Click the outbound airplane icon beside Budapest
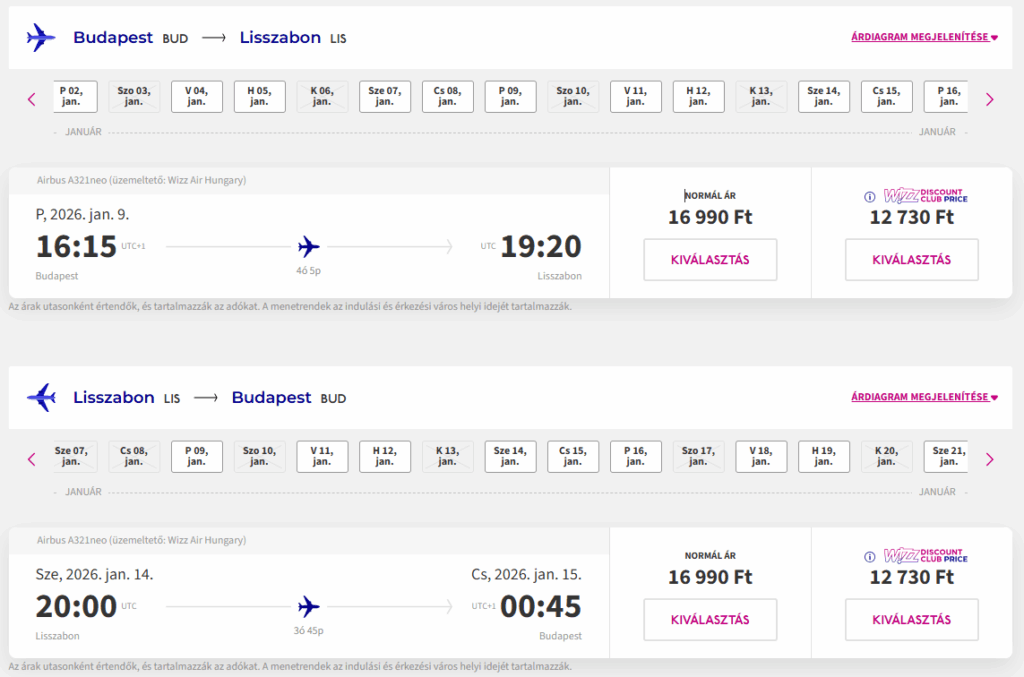Image resolution: width=1024 pixels, height=677 pixels. click(41, 38)
